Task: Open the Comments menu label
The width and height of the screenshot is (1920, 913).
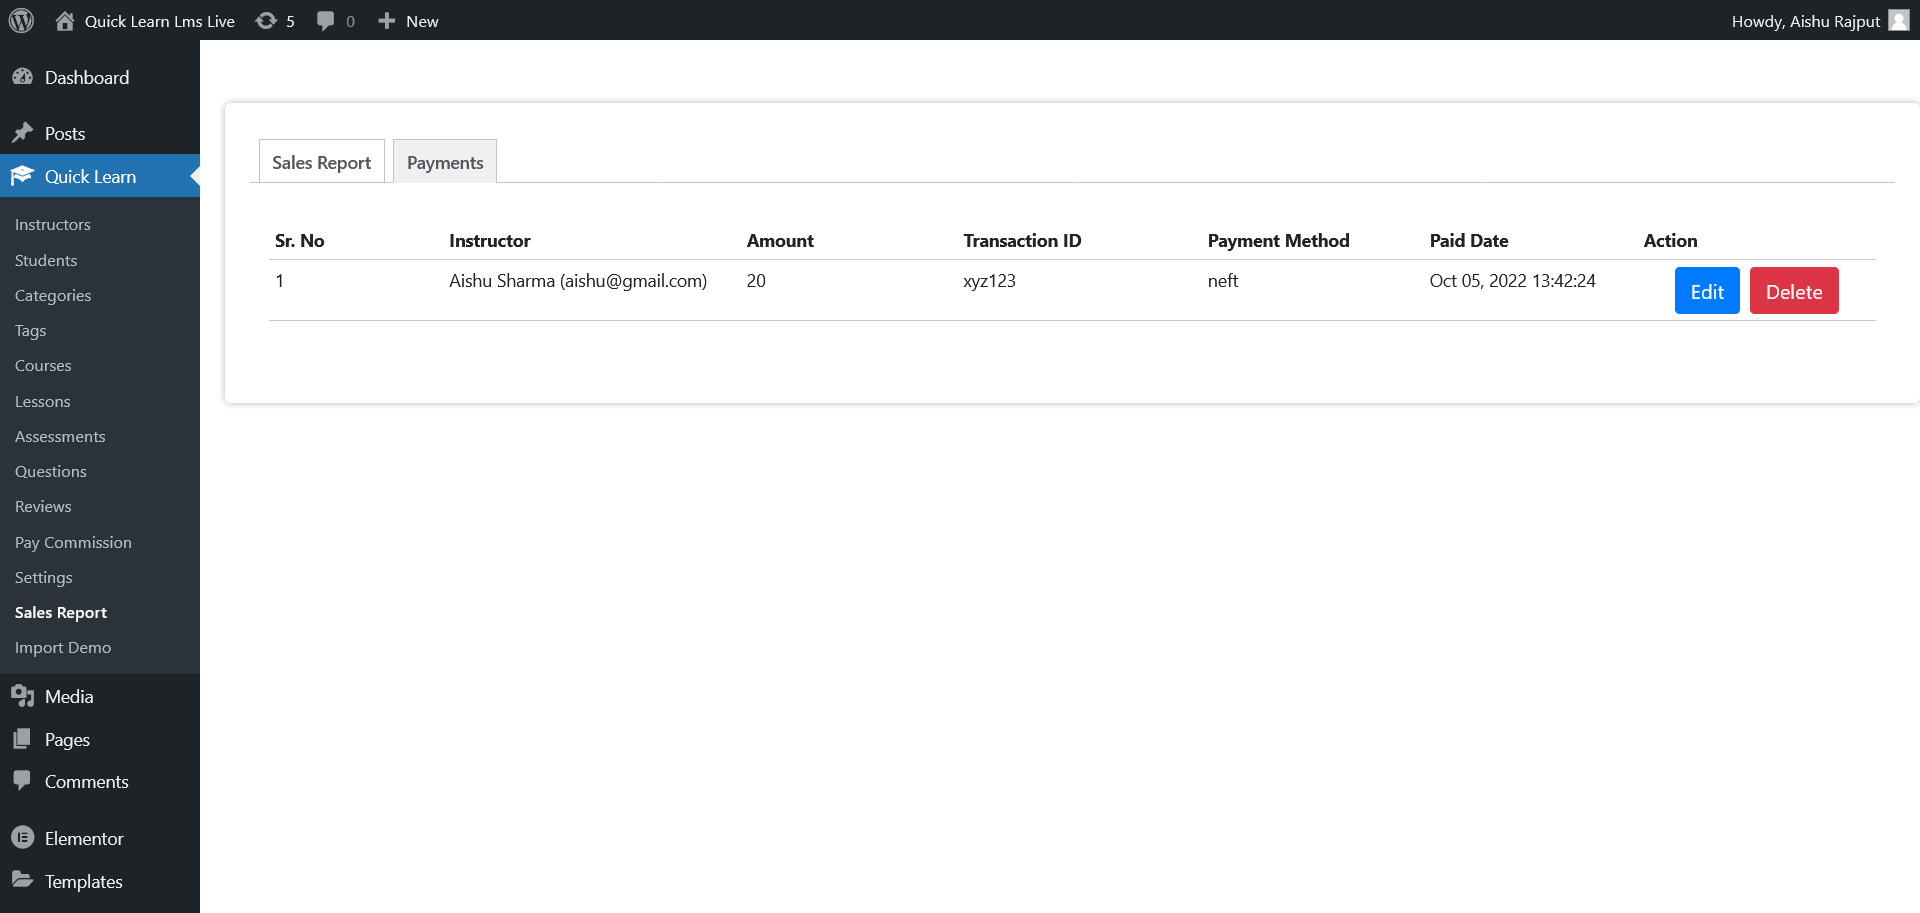Action: click(87, 781)
